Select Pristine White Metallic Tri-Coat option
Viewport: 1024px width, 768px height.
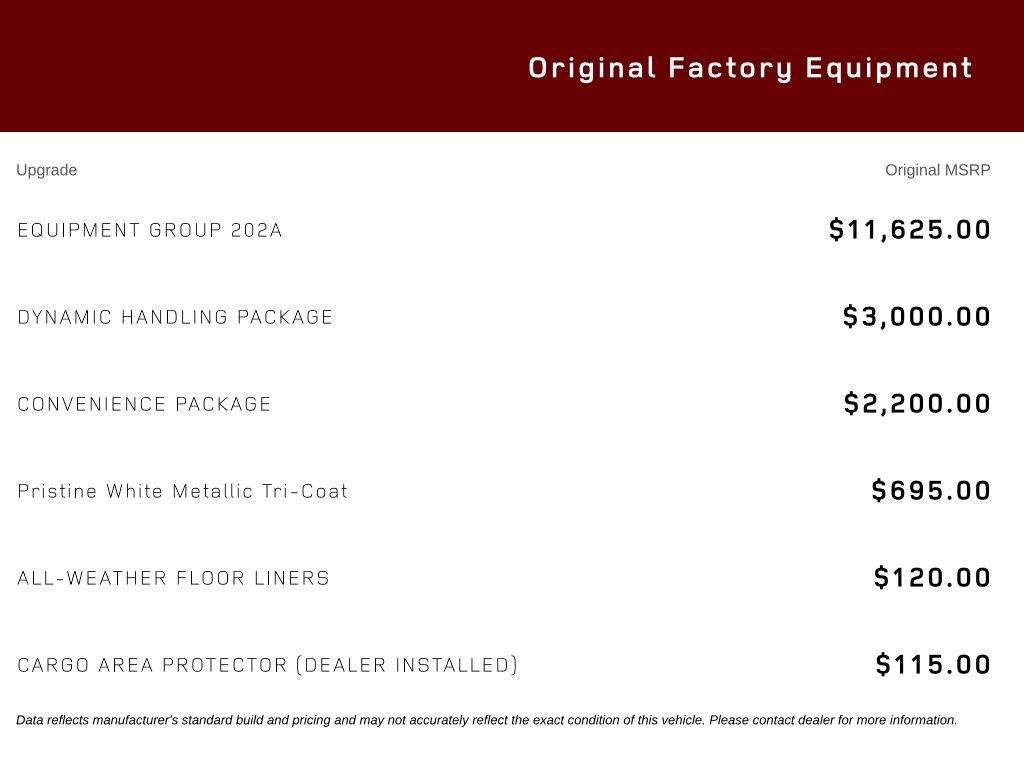tap(182, 491)
